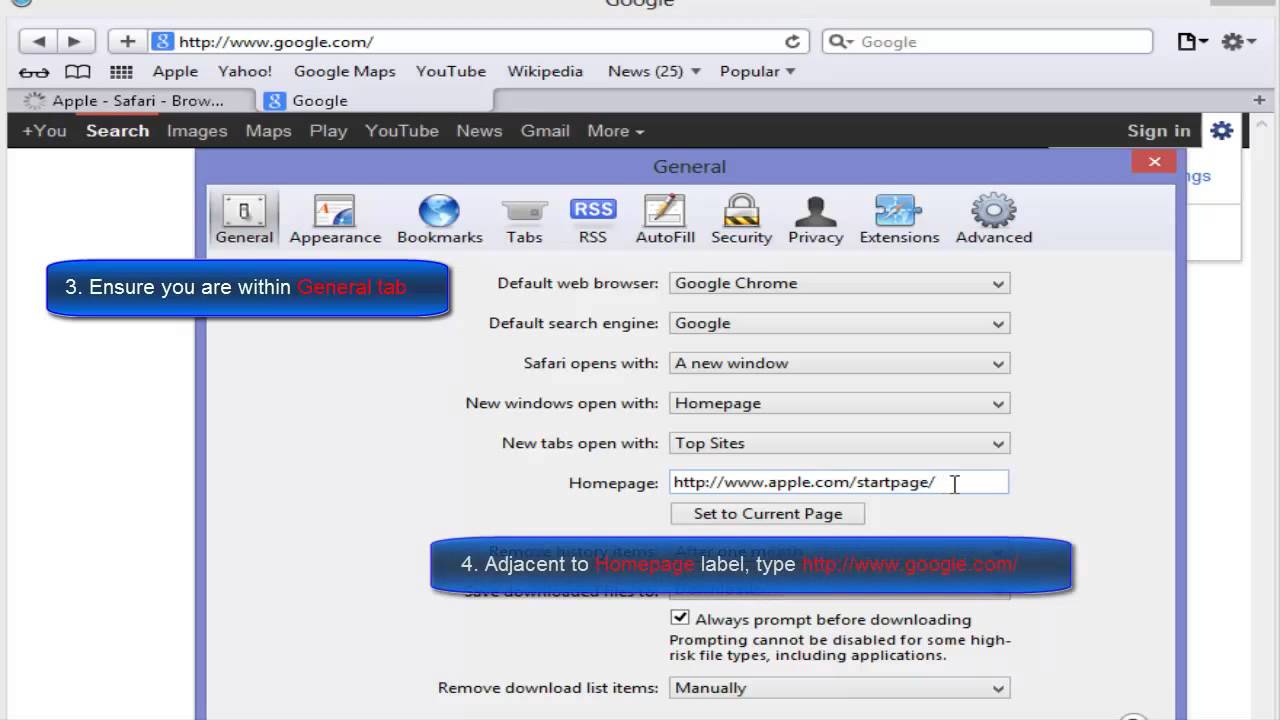This screenshot has height=720, width=1280.
Task: Expand the More menu in Google bar
Action: [x=615, y=131]
